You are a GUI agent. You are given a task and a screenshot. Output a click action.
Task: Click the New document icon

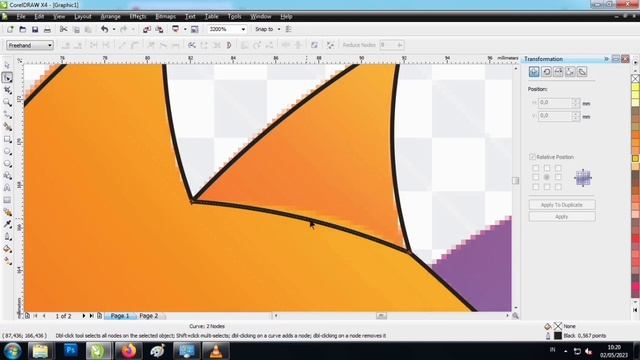click(x=10, y=29)
